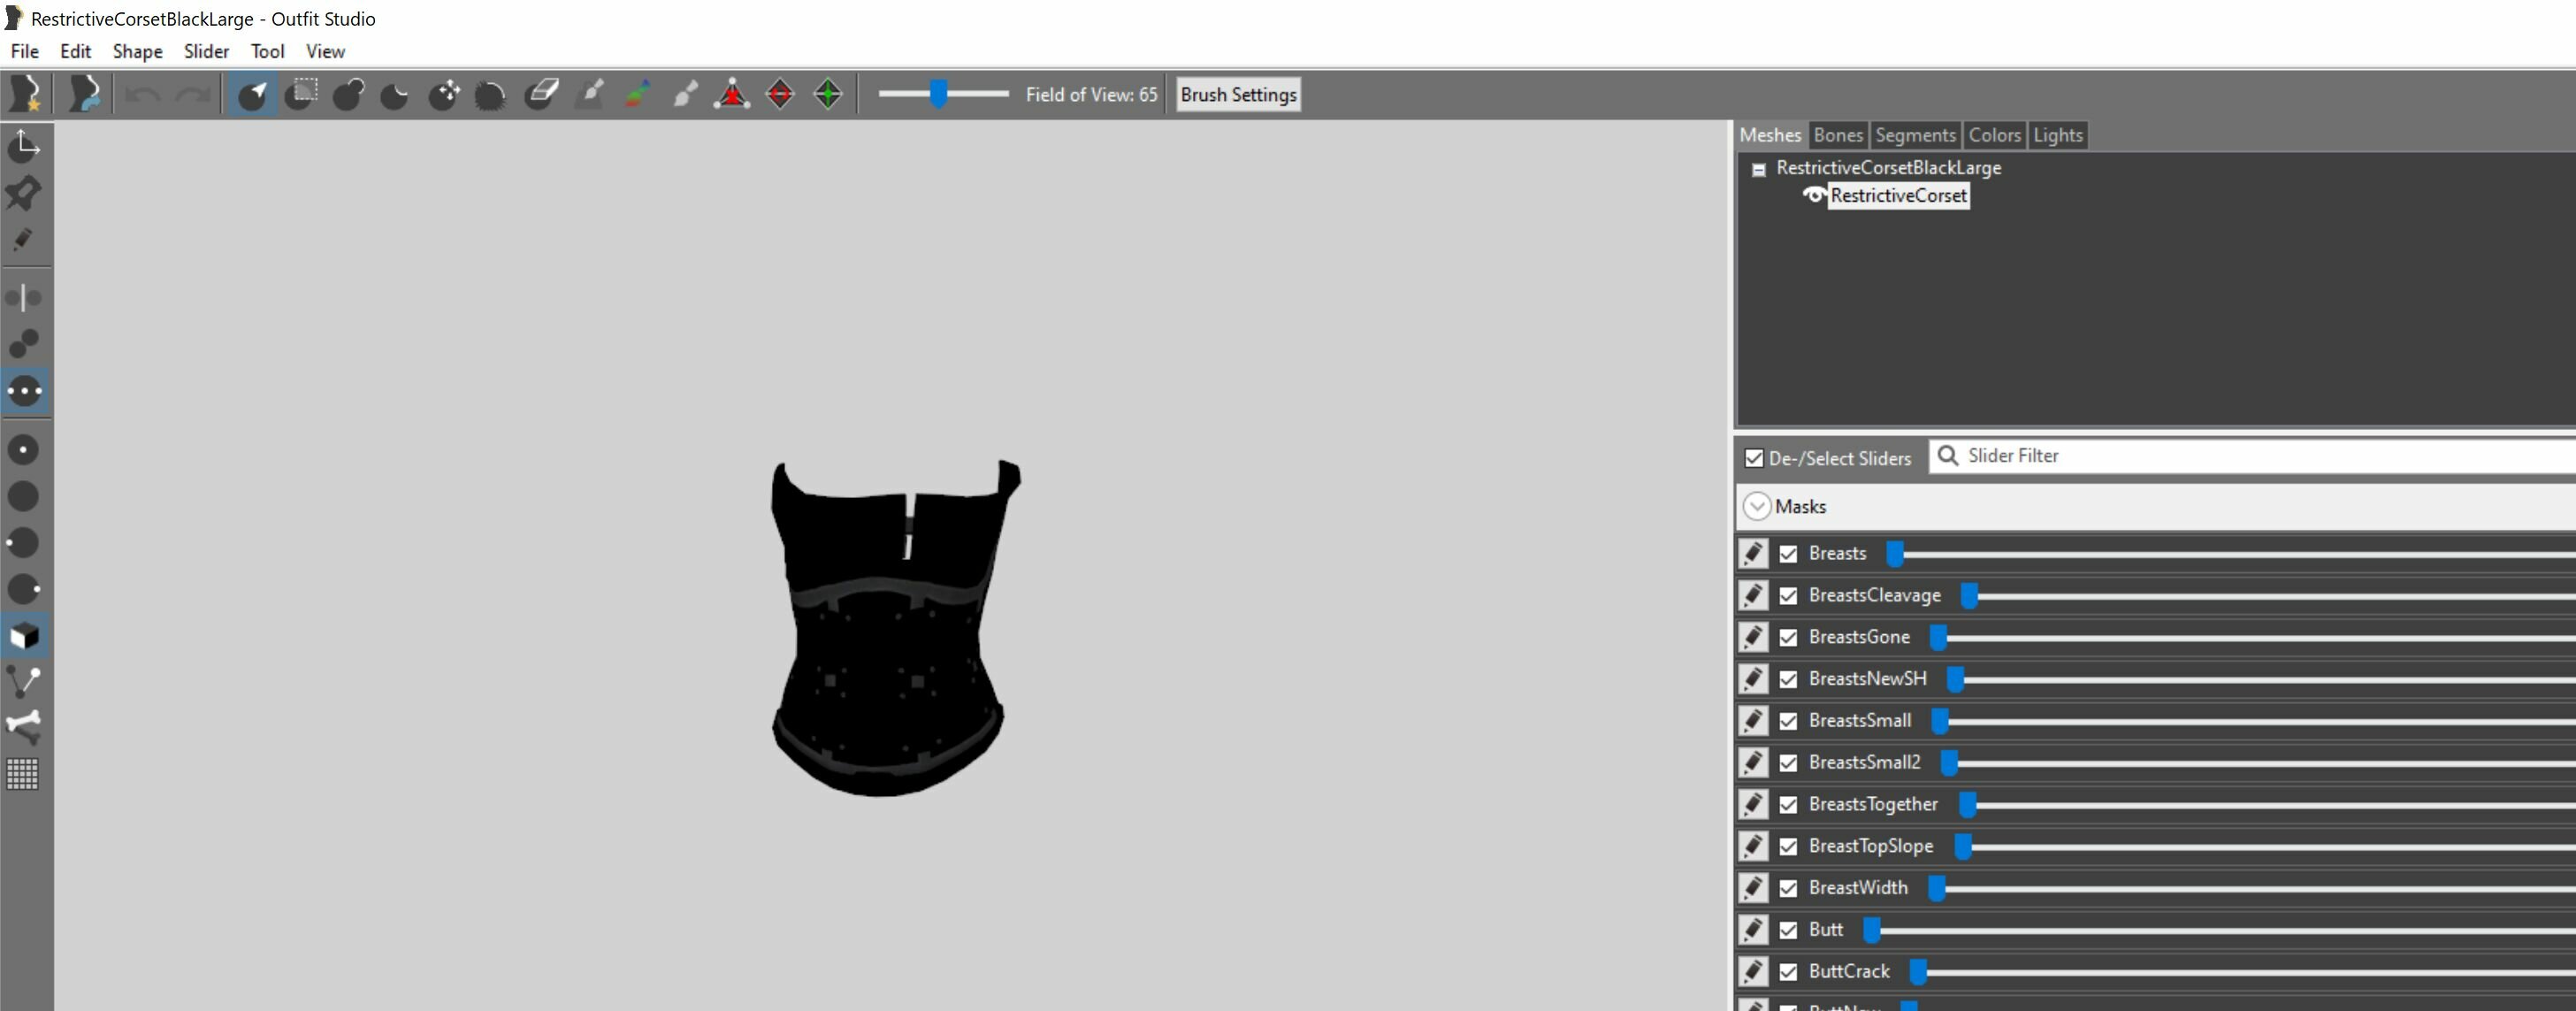Click the greyed Weight Paint brush
This screenshot has height=1011, width=2576.
tap(591, 94)
